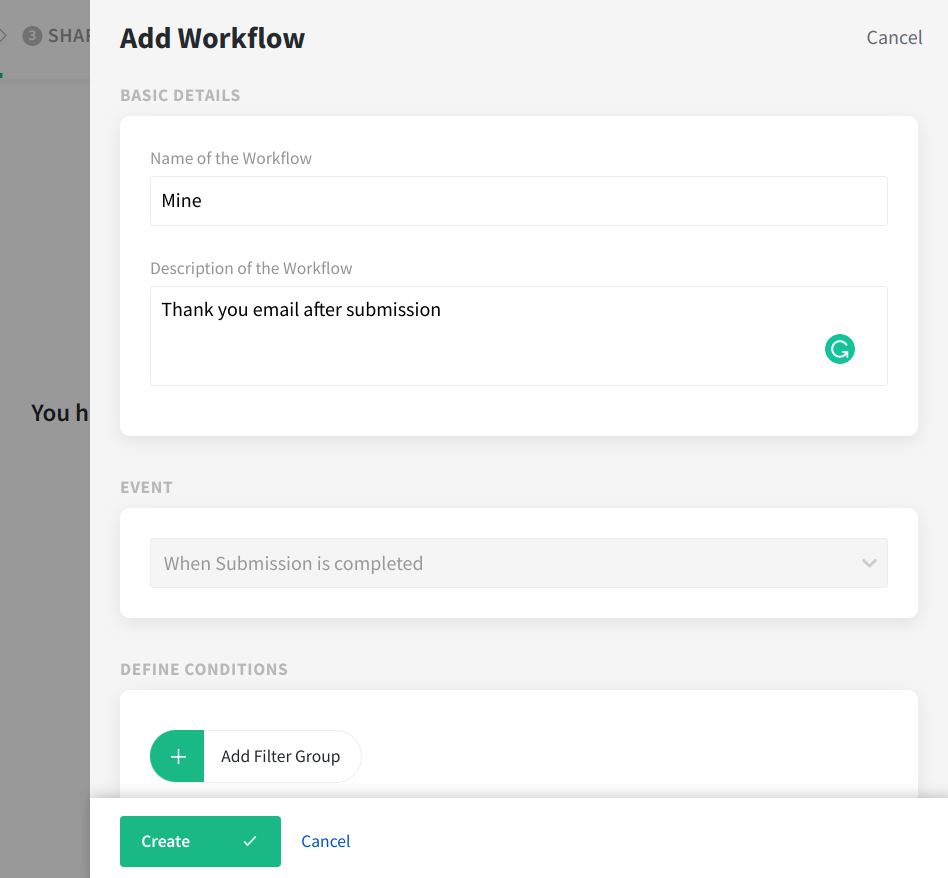Expand the event dropdown chevron arrow
The image size is (948, 878).
868,563
